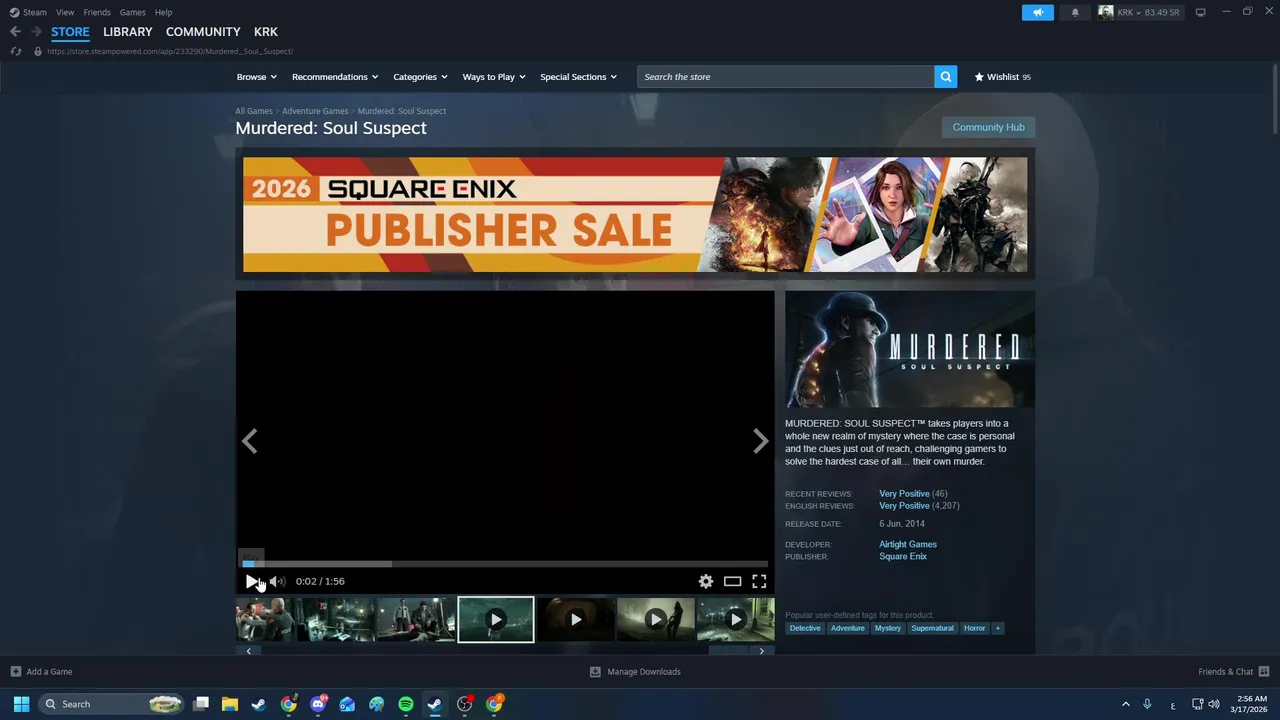Switch to the COMMUNITY tab
Viewport: 1280px width, 720px height.
[x=203, y=32]
